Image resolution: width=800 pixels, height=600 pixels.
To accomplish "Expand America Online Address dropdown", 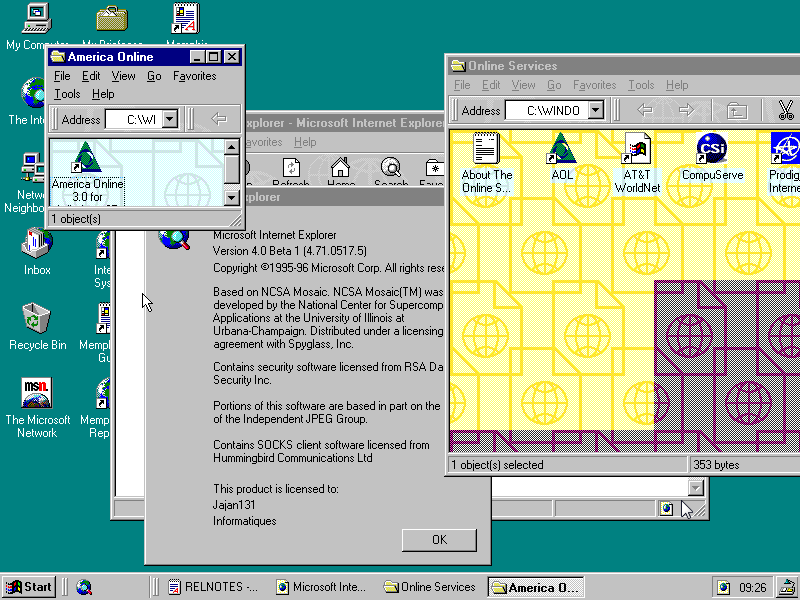I will point(170,119).
